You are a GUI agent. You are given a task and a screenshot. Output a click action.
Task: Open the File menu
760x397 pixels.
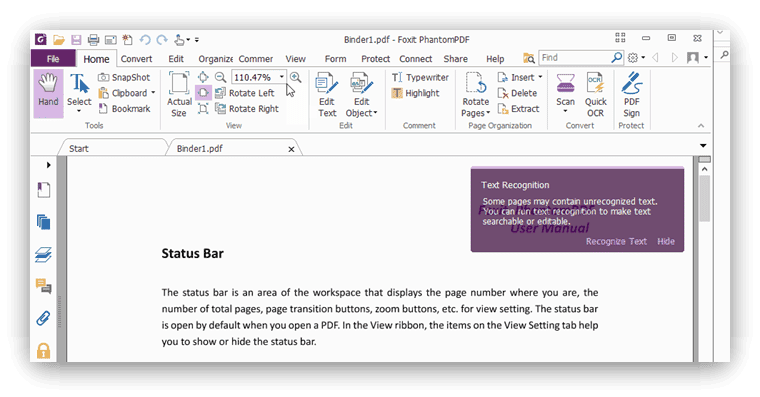click(x=53, y=59)
